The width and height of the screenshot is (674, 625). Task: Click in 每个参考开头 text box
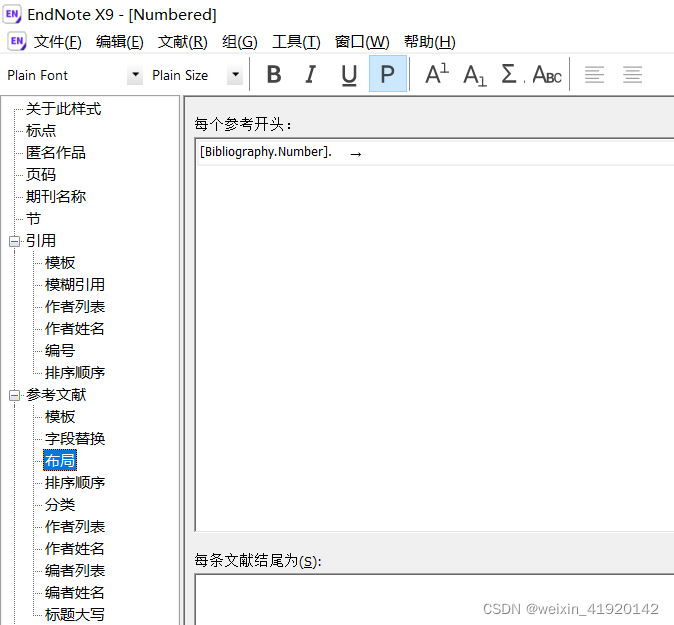(435, 335)
